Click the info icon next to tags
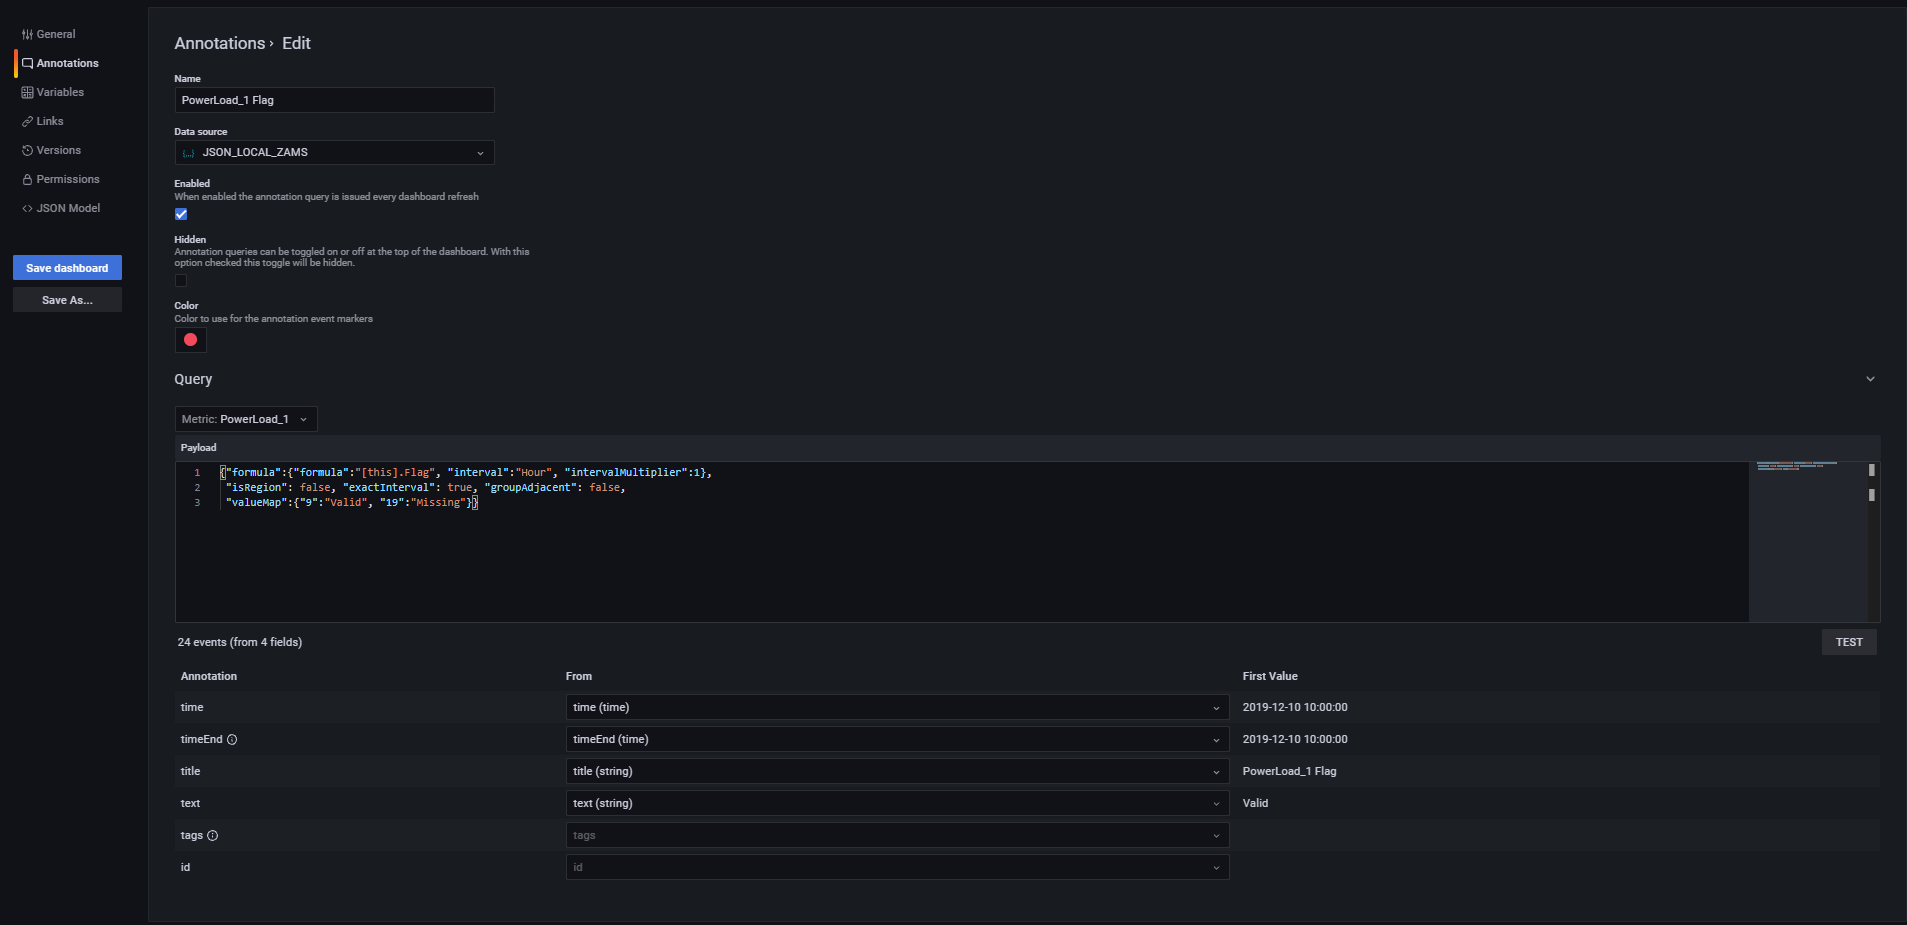The width and height of the screenshot is (1907, 925). pyautogui.click(x=212, y=836)
